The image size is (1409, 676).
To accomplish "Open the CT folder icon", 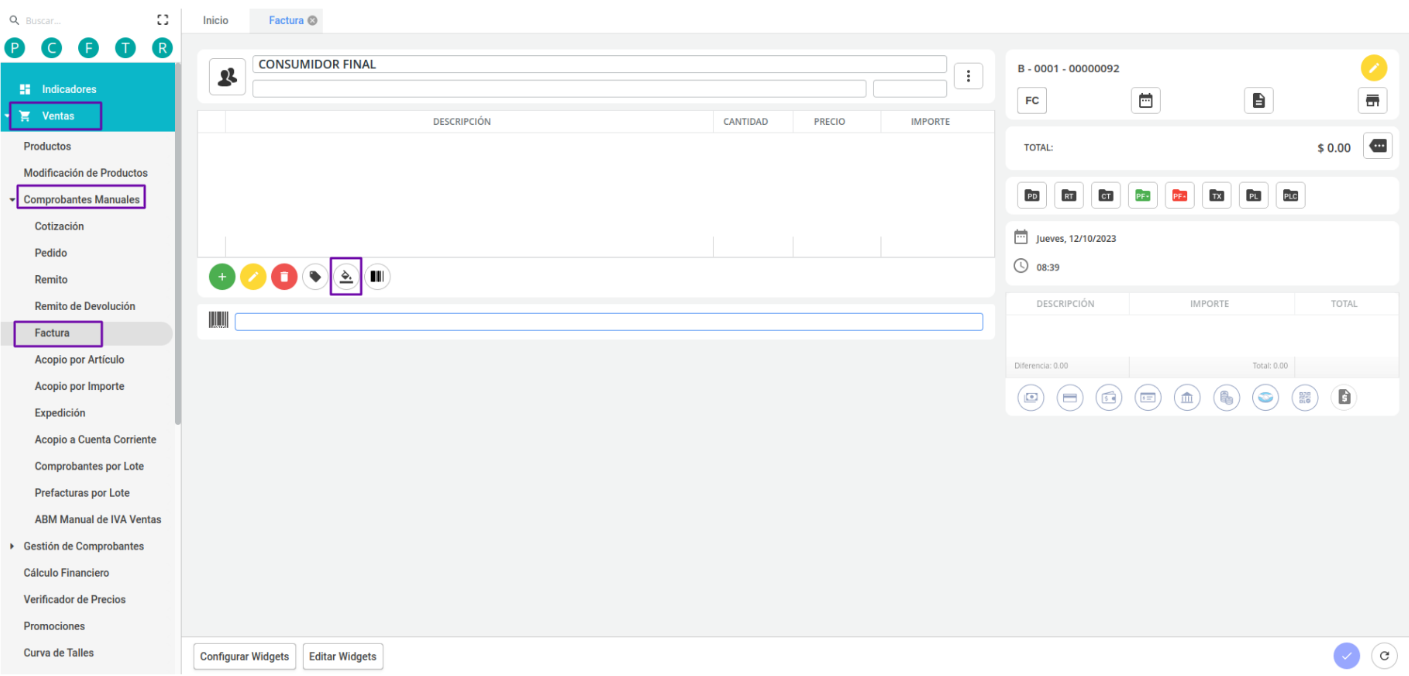I will click(x=1106, y=196).
